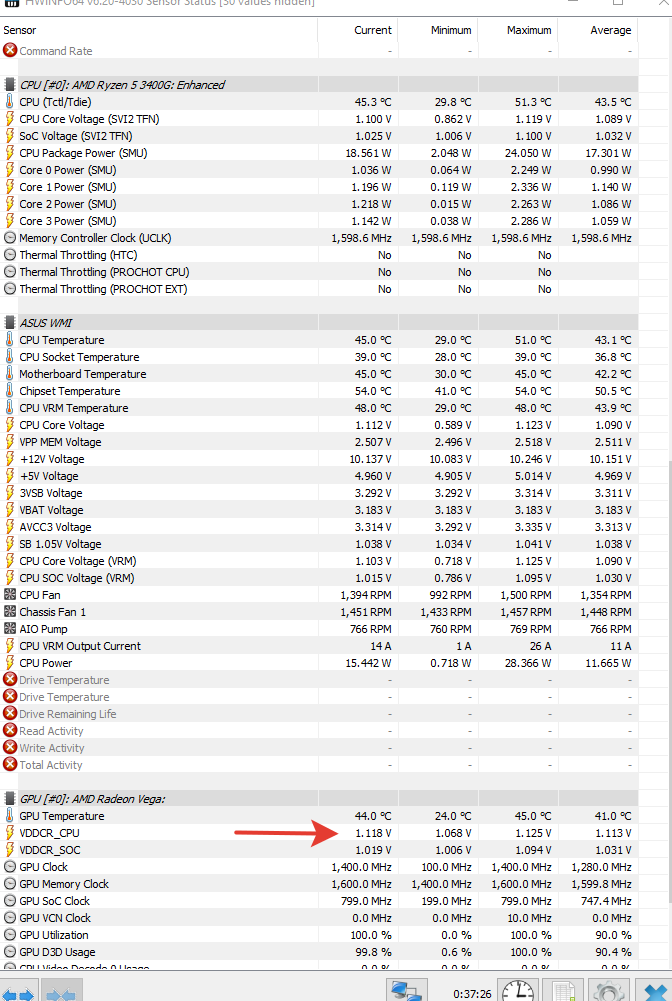672x1001 pixels.
Task: Click the shrink columns arrows icon
Action: tap(61, 991)
